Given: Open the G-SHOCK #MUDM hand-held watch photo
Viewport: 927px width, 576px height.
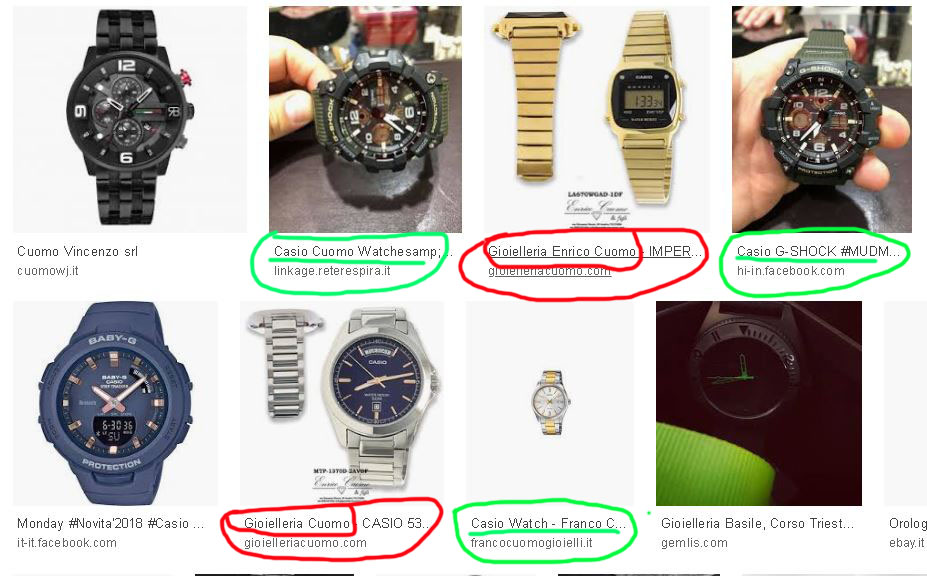Looking at the screenshot, I should click(822, 119).
